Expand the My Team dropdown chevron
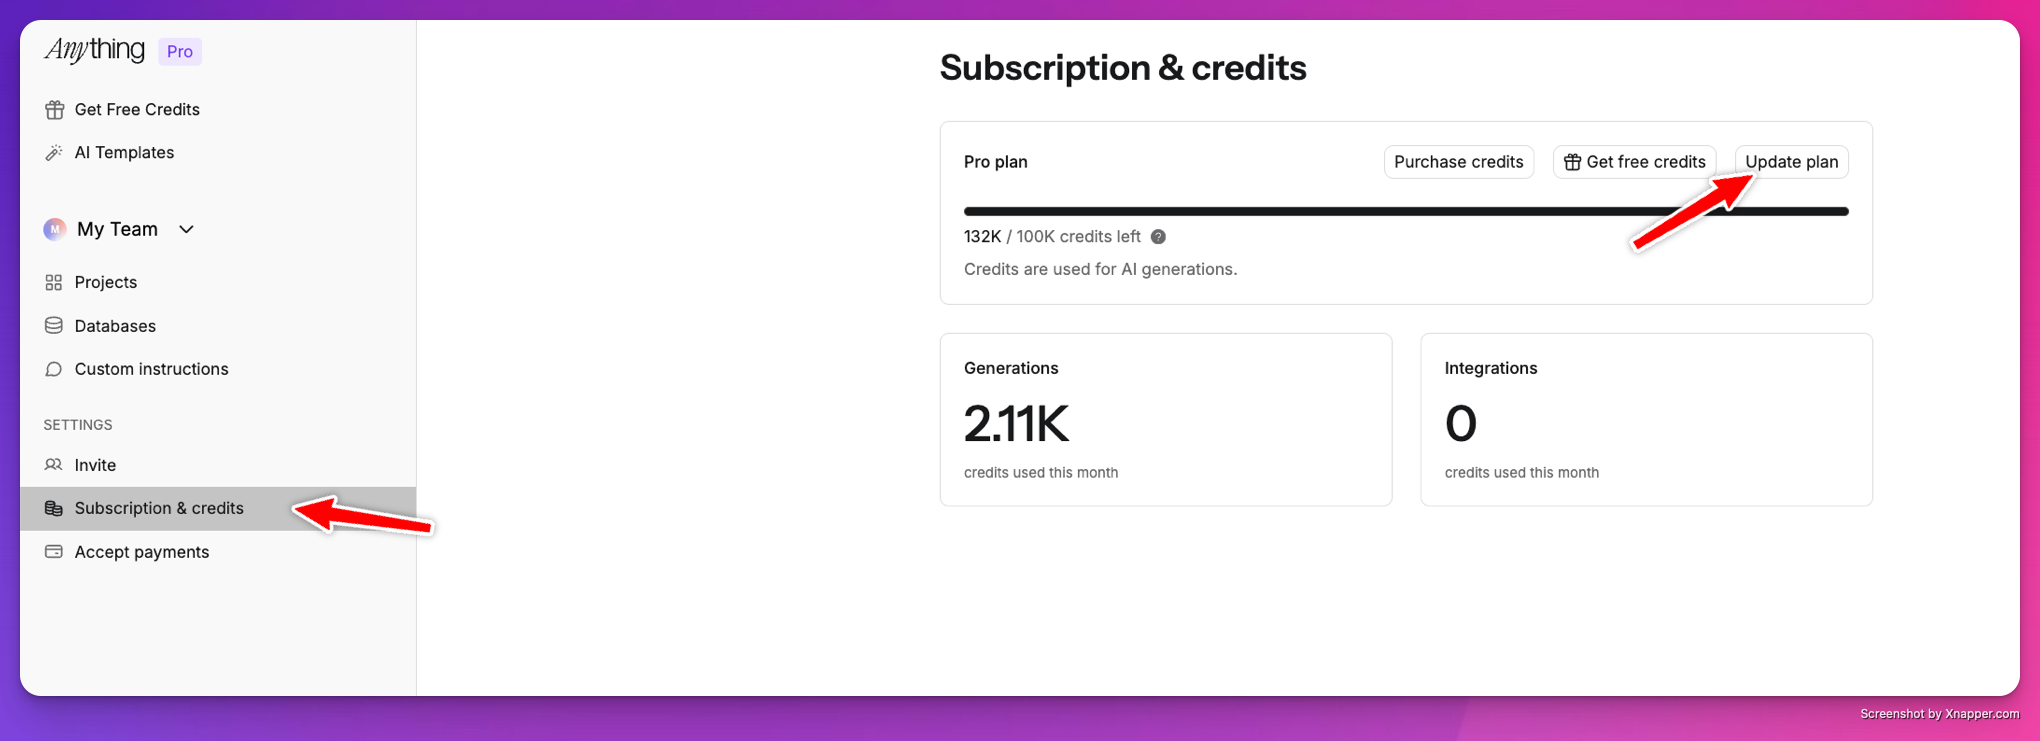 [186, 229]
